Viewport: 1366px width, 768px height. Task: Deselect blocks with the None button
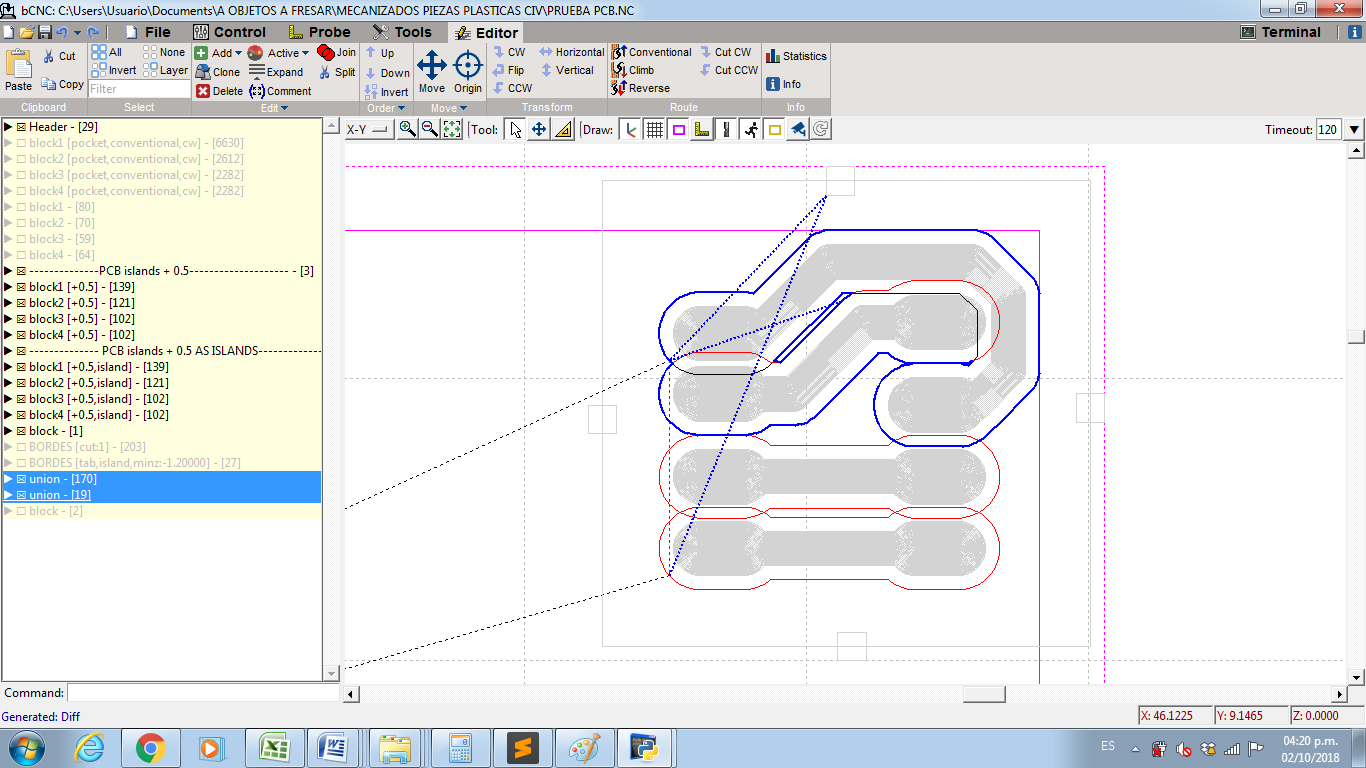(164, 52)
